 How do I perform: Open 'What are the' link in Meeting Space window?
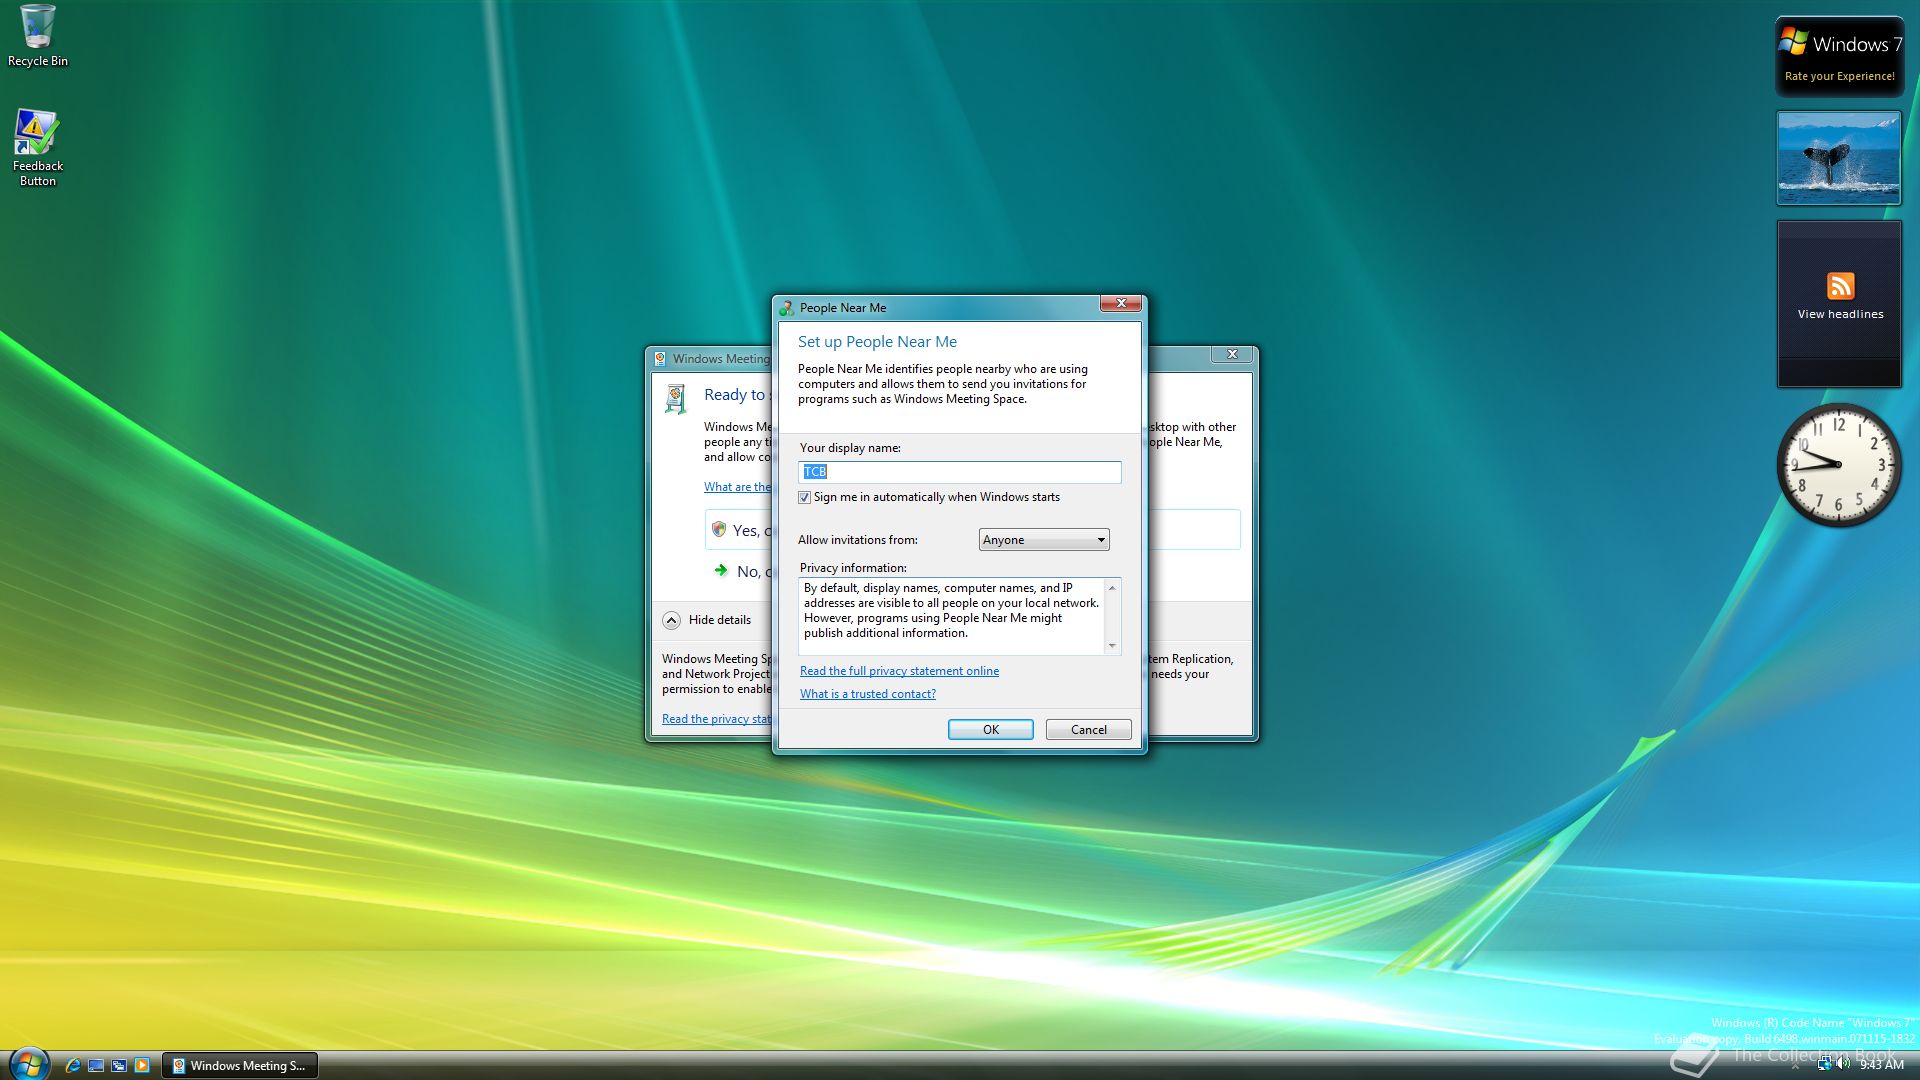click(x=737, y=487)
